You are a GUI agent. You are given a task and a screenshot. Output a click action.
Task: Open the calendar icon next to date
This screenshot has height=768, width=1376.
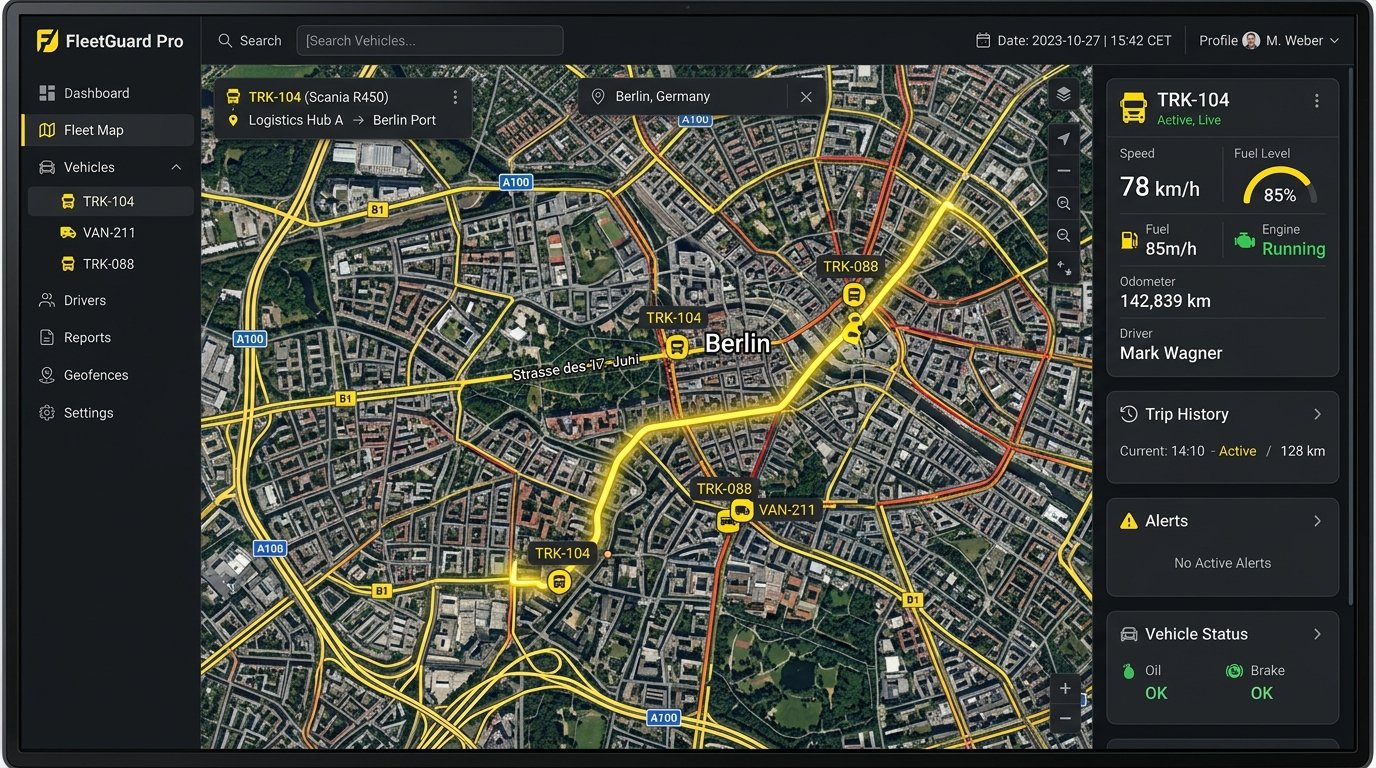tap(983, 41)
